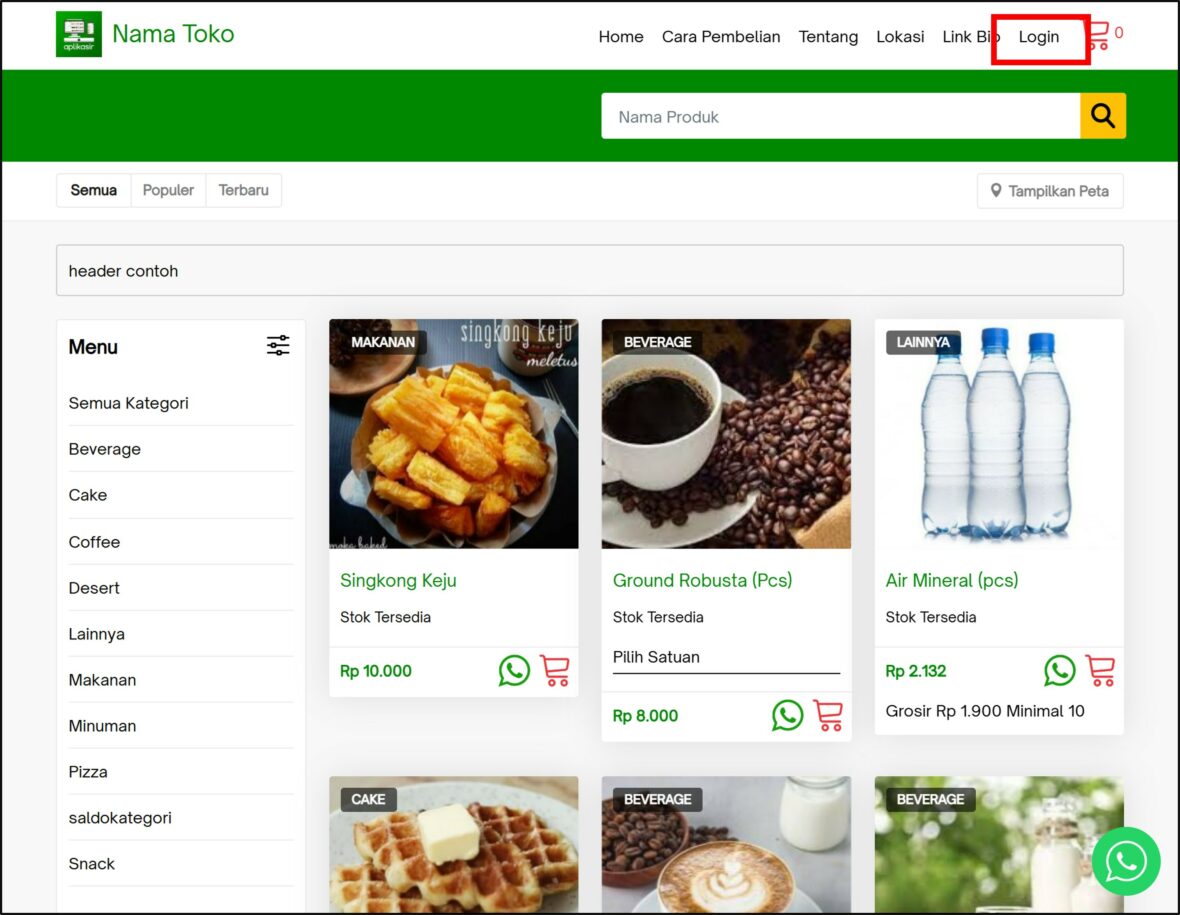
Task: Select the Populer tab
Action: [167, 190]
